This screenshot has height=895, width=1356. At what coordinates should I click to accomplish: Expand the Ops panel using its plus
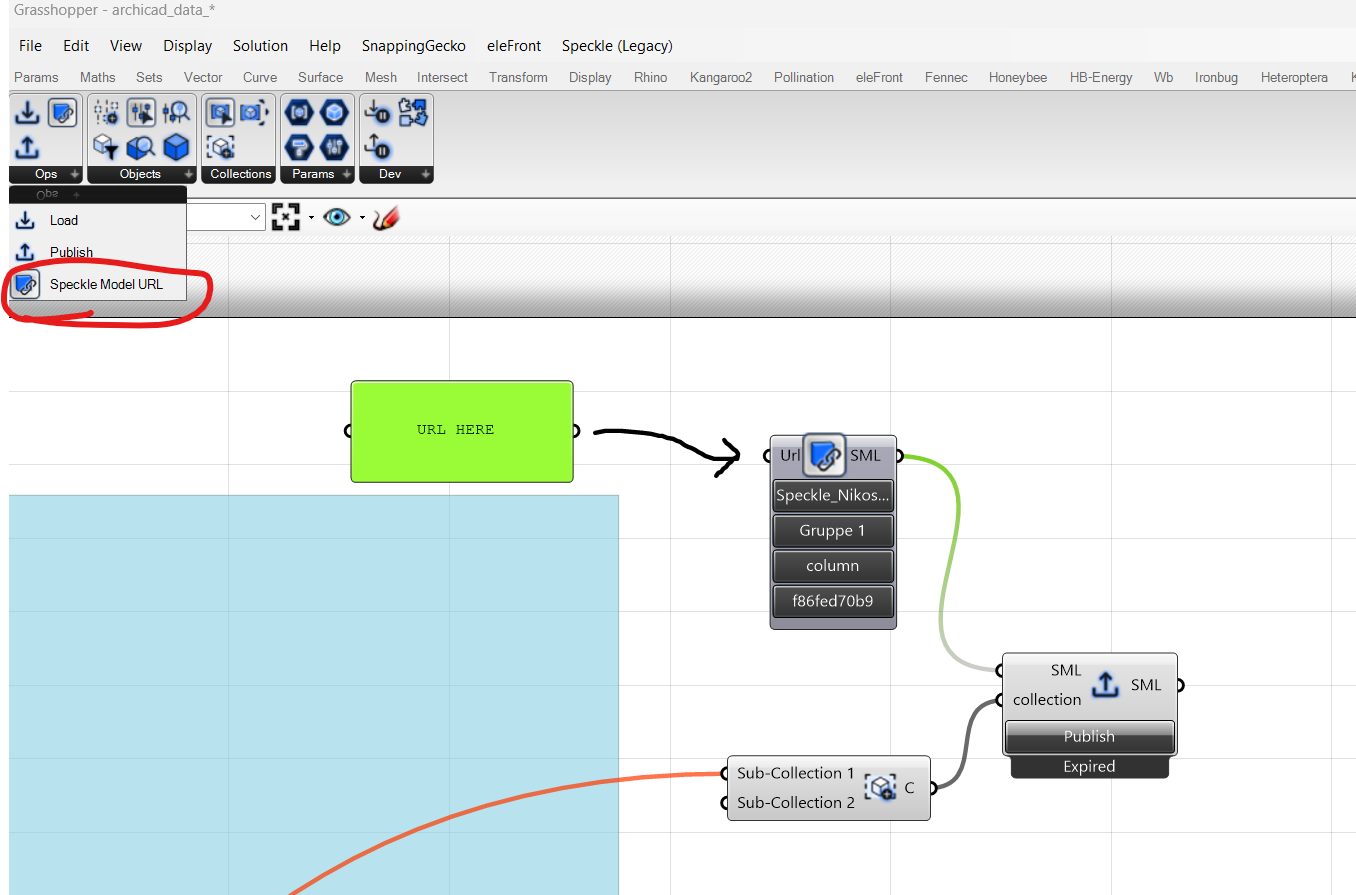click(x=74, y=174)
